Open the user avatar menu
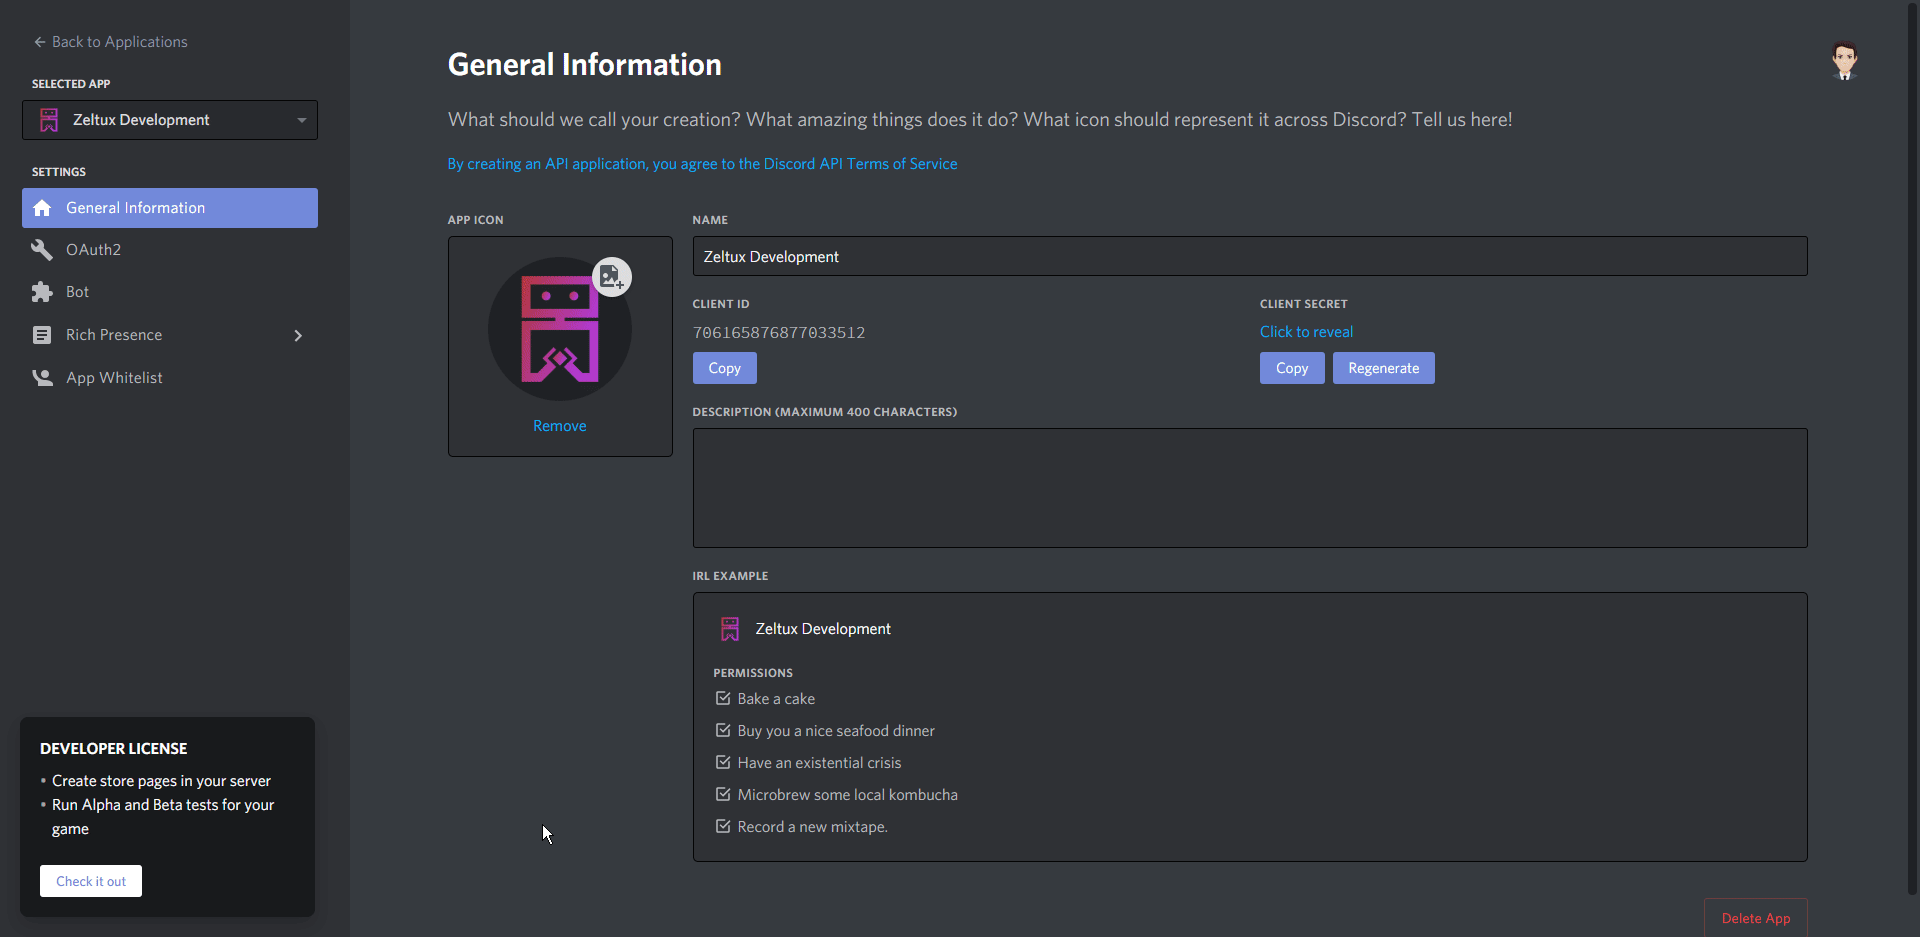Screen dimensions: 1920x937 [x=1845, y=61]
